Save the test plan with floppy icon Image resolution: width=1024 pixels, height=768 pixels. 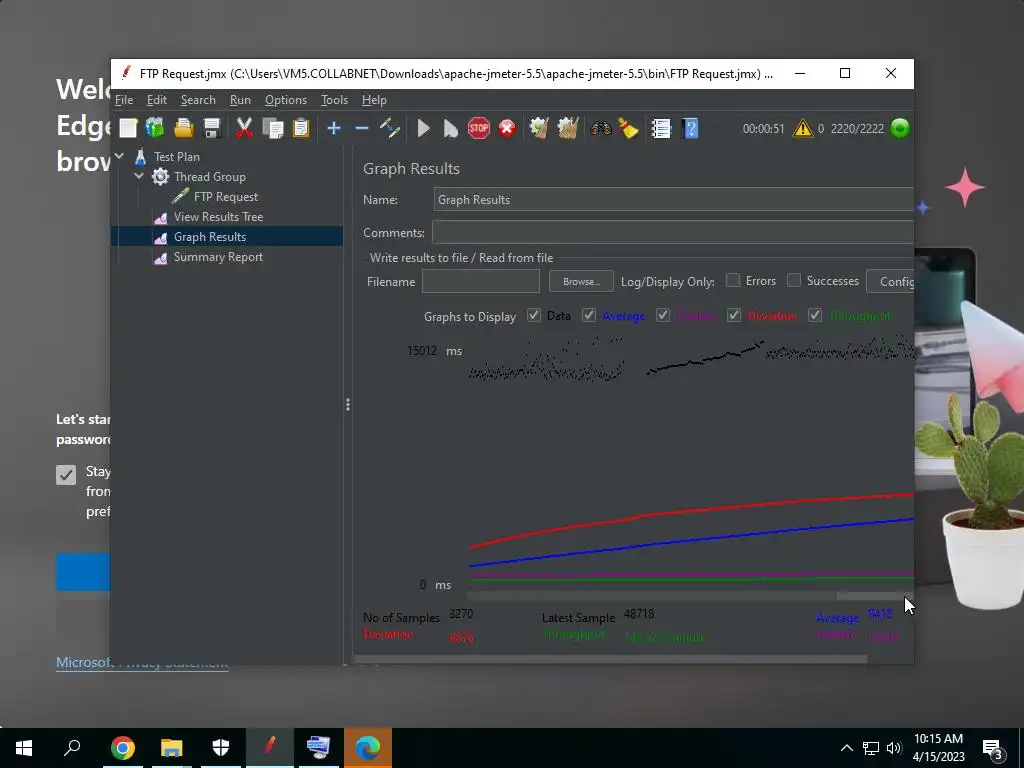(x=212, y=128)
